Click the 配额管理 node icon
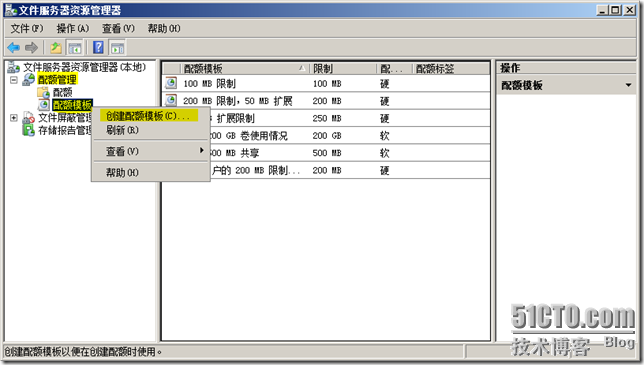The image size is (644, 365). pyautogui.click(x=28, y=79)
